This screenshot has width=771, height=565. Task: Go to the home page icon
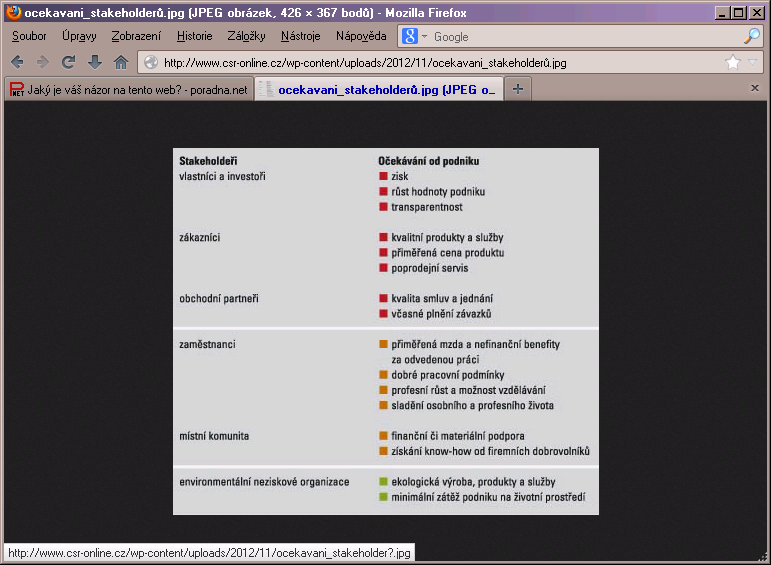(x=121, y=62)
